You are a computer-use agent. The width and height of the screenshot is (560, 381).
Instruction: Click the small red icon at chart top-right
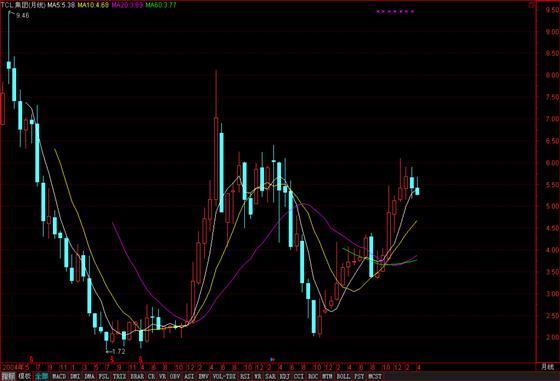[532, 5]
